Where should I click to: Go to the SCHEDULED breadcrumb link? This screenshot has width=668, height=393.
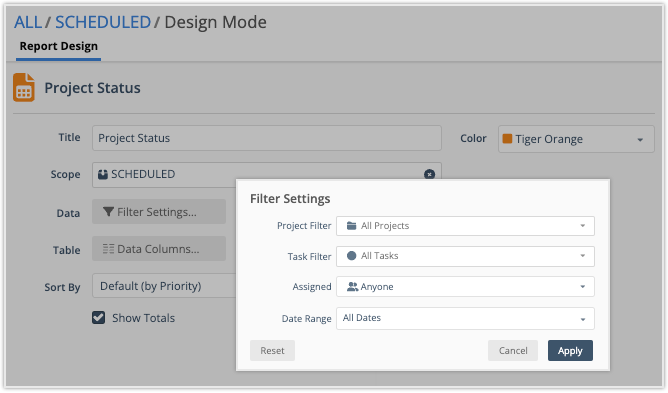tap(103, 22)
